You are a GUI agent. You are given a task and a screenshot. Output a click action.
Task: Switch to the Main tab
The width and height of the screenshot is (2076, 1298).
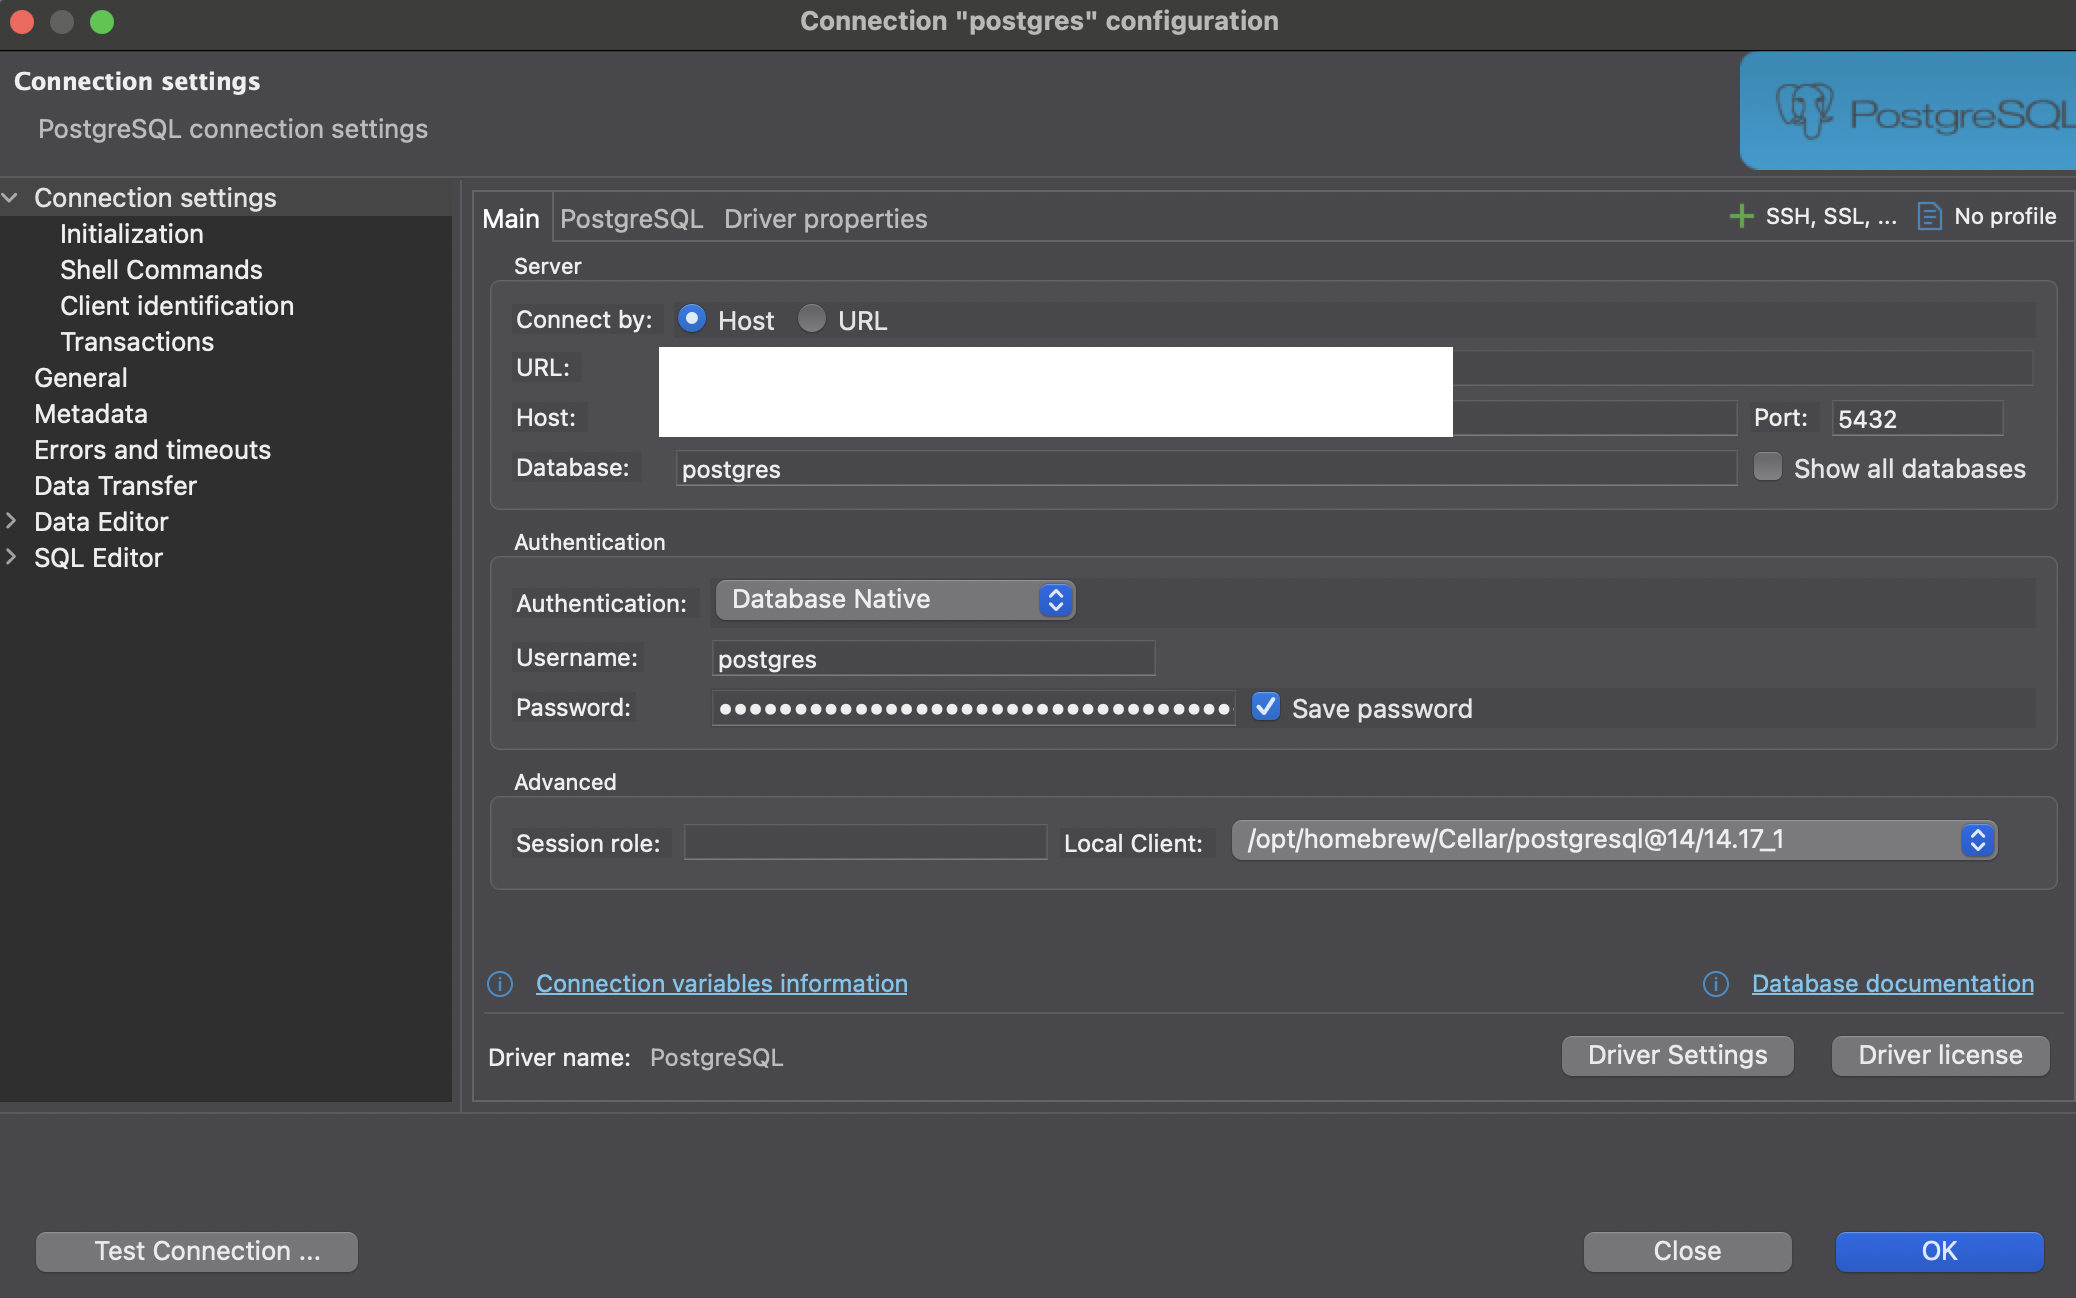pos(511,219)
